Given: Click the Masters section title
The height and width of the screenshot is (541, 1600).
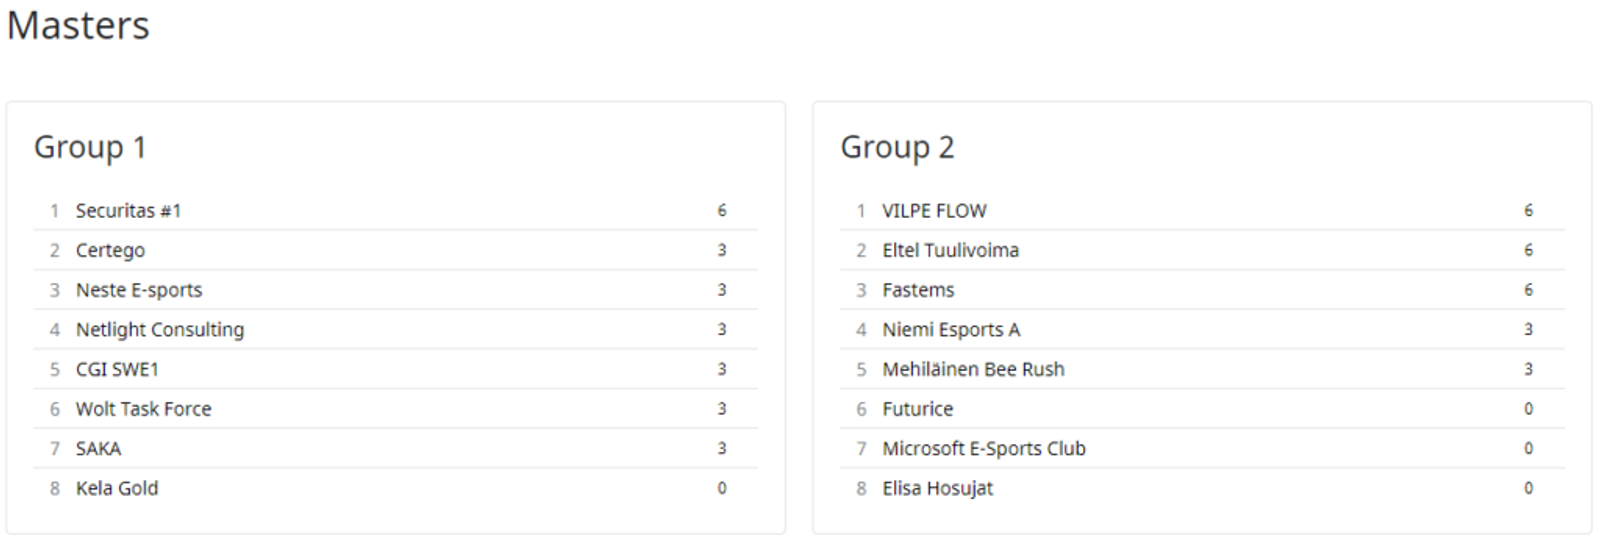Looking at the screenshot, I should click(x=78, y=25).
